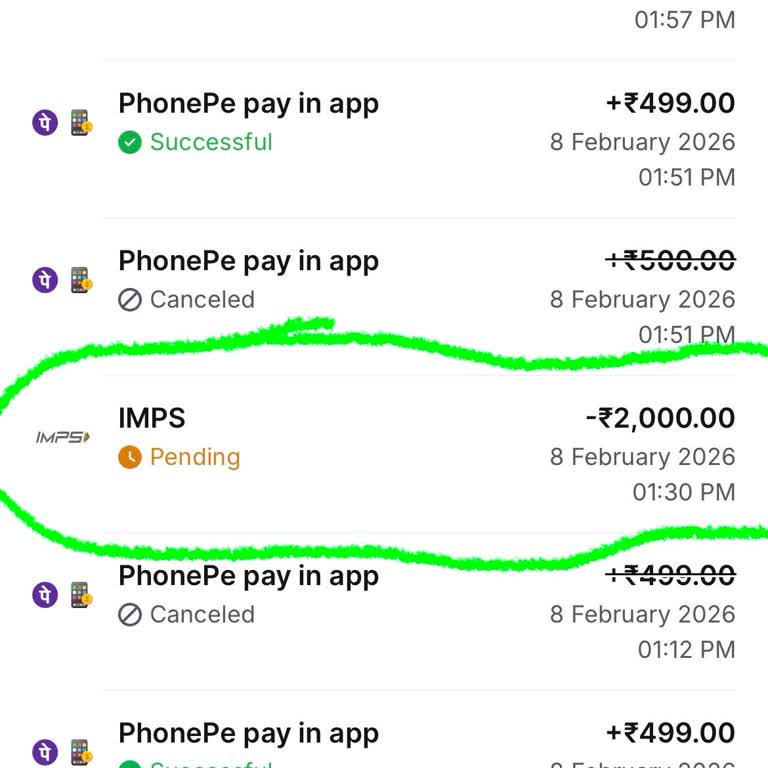Click the orange Pending clock icon
The width and height of the screenshot is (768, 768).
(130, 458)
